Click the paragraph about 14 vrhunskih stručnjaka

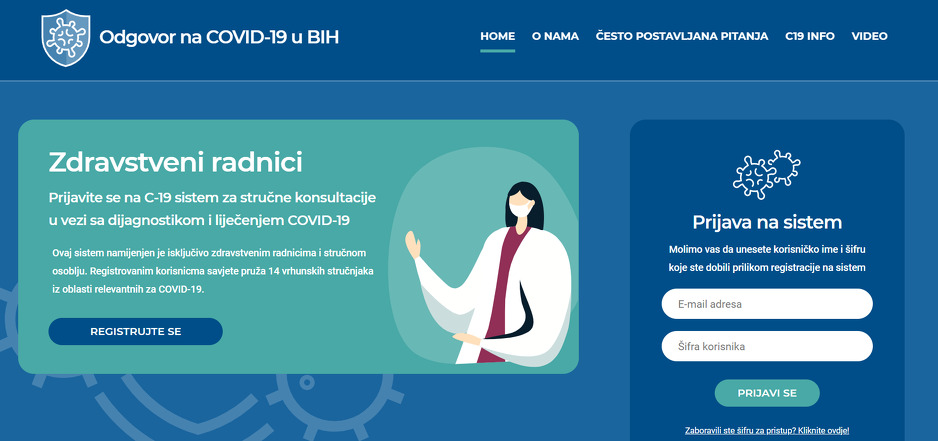(214, 271)
